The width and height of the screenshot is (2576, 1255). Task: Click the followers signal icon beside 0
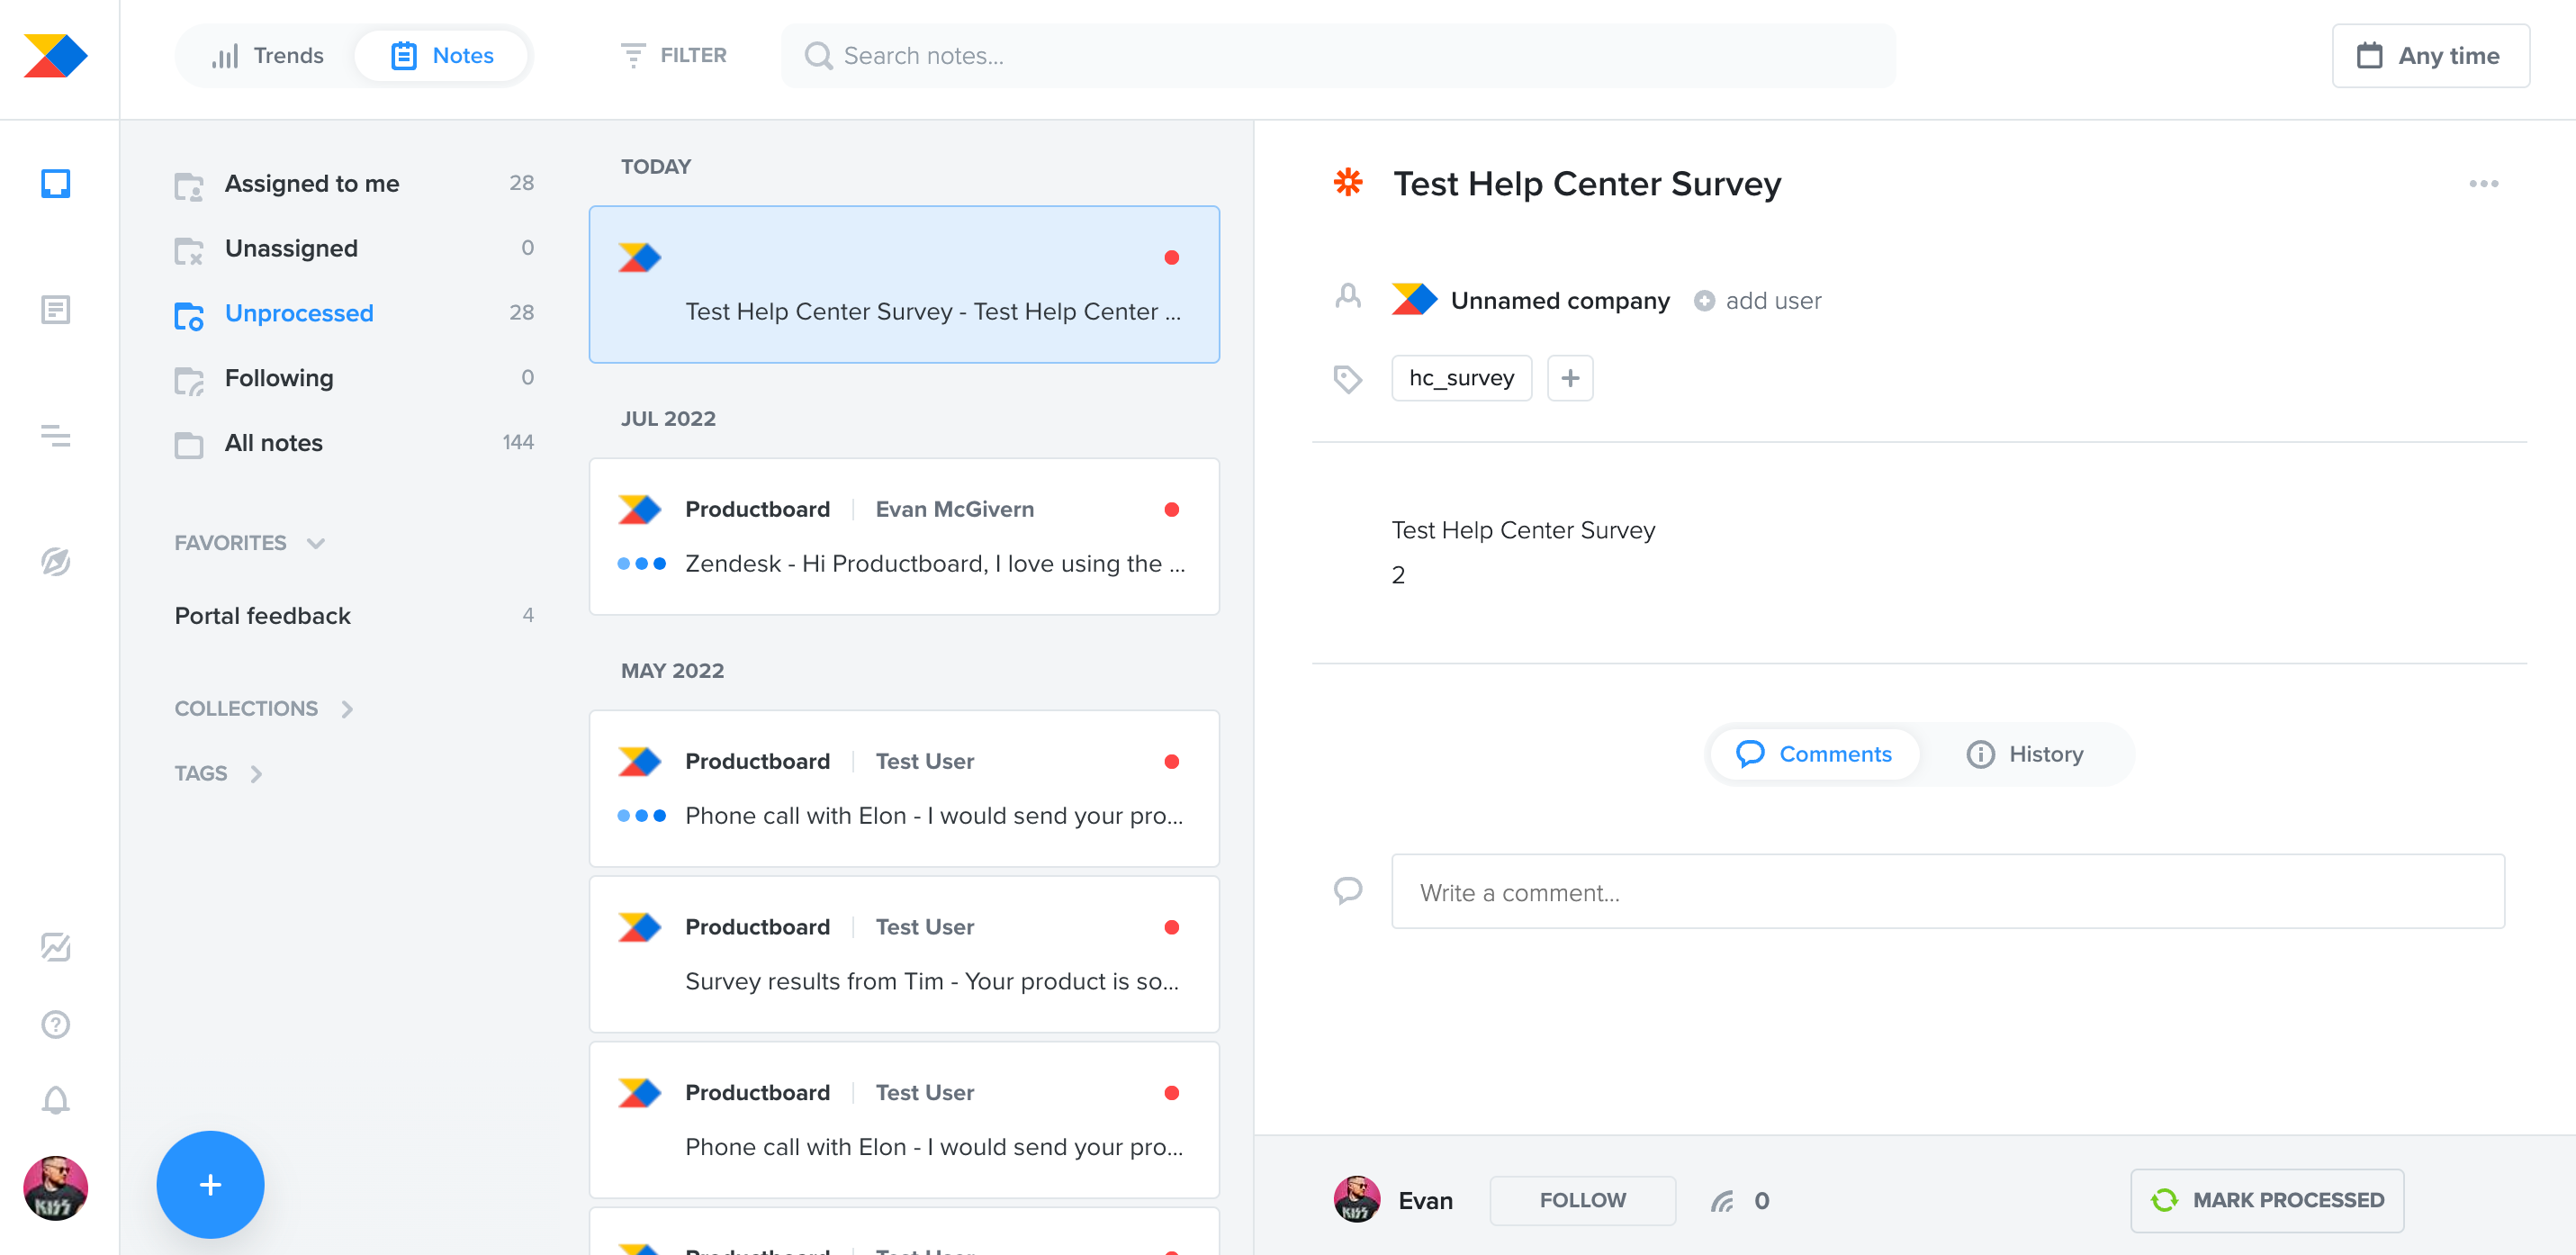click(1721, 1201)
